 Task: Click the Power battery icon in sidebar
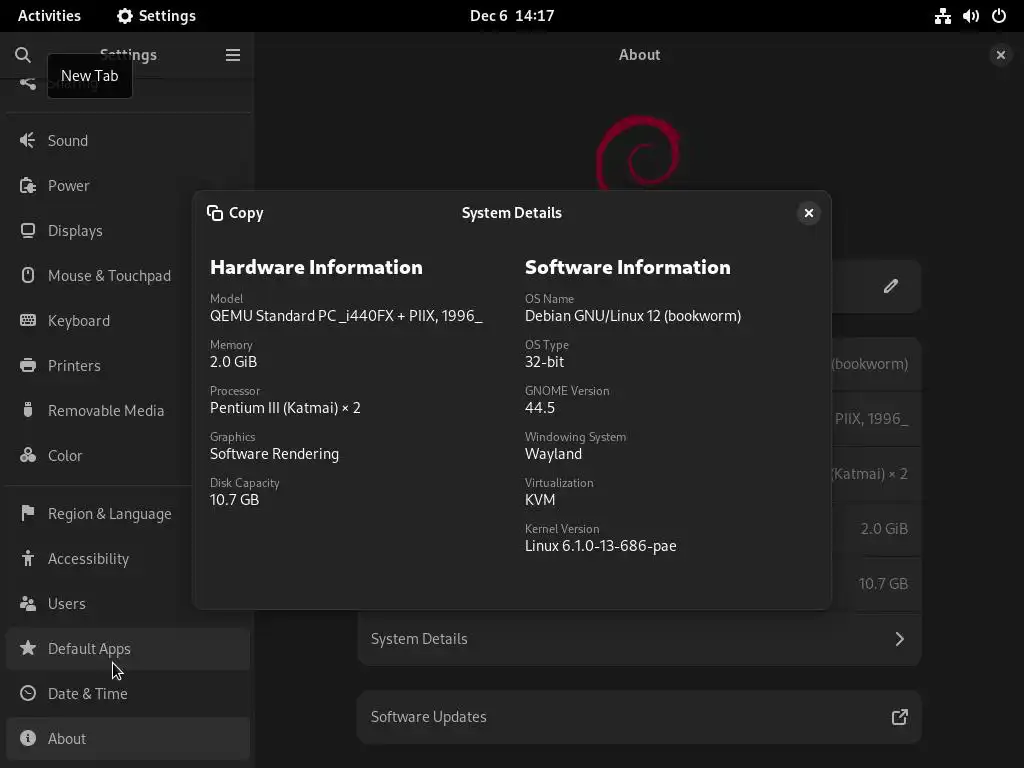(27, 185)
